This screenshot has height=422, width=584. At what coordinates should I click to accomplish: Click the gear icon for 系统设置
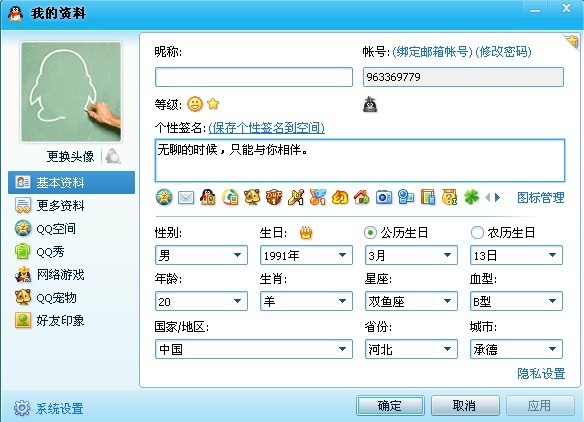tap(22, 408)
